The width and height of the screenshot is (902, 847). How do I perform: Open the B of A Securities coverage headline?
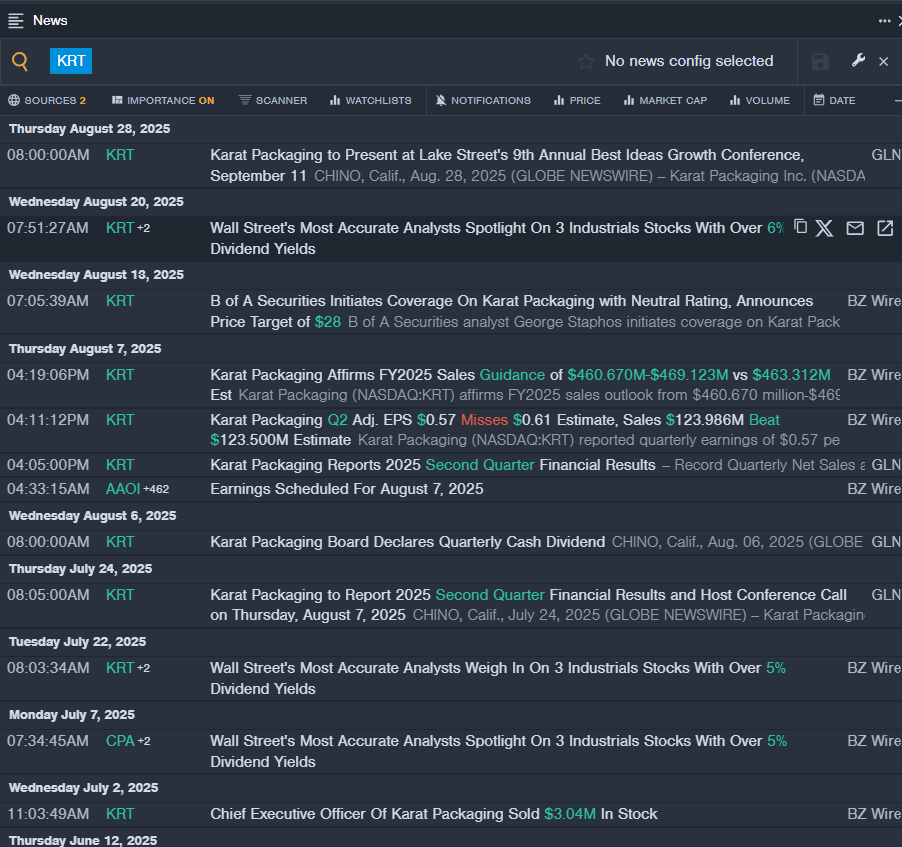(511, 301)
